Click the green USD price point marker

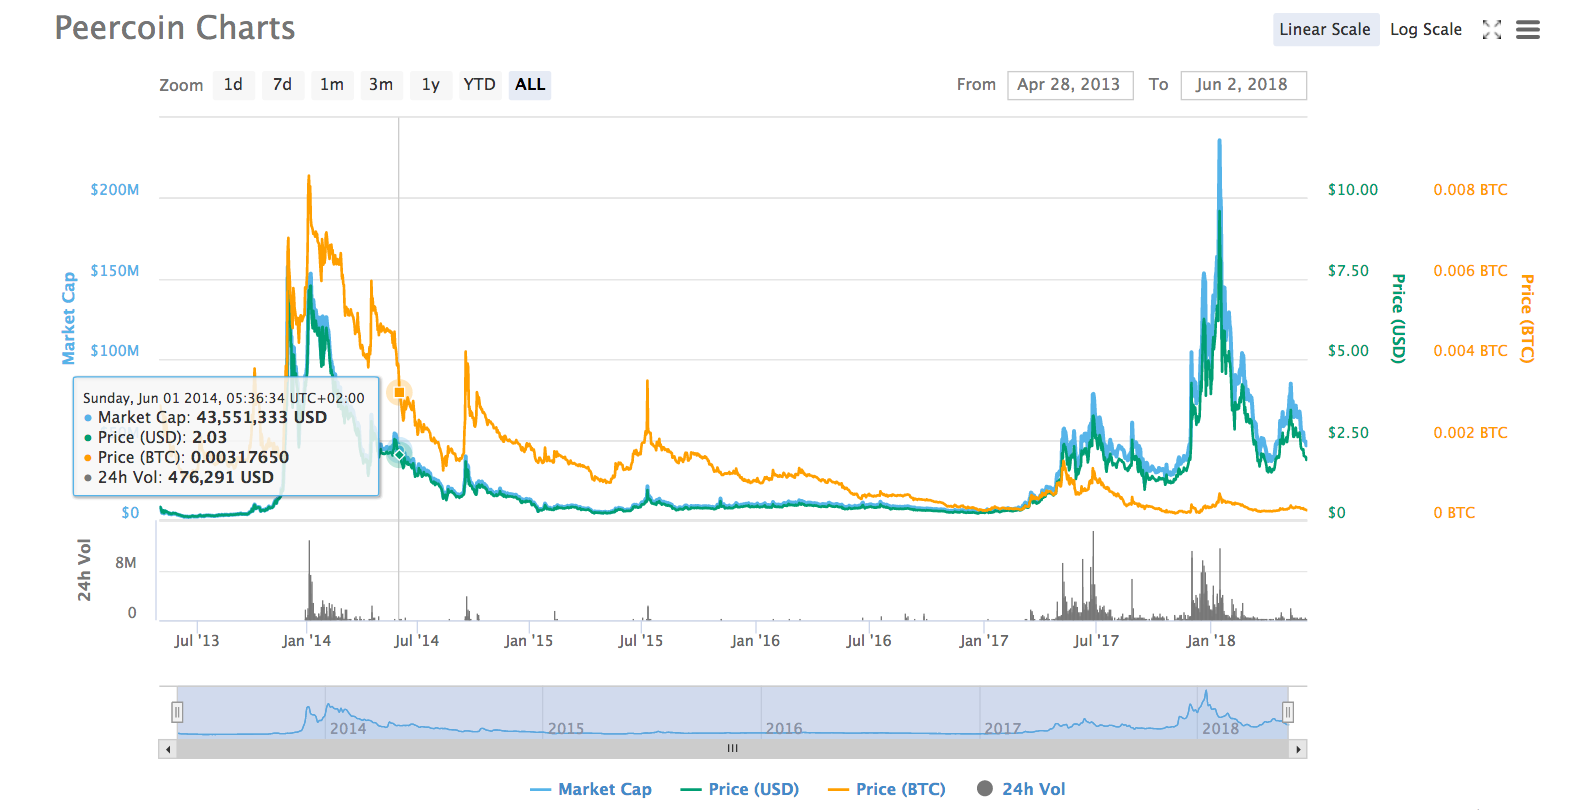pyautogui.click(x=399, y=455)
